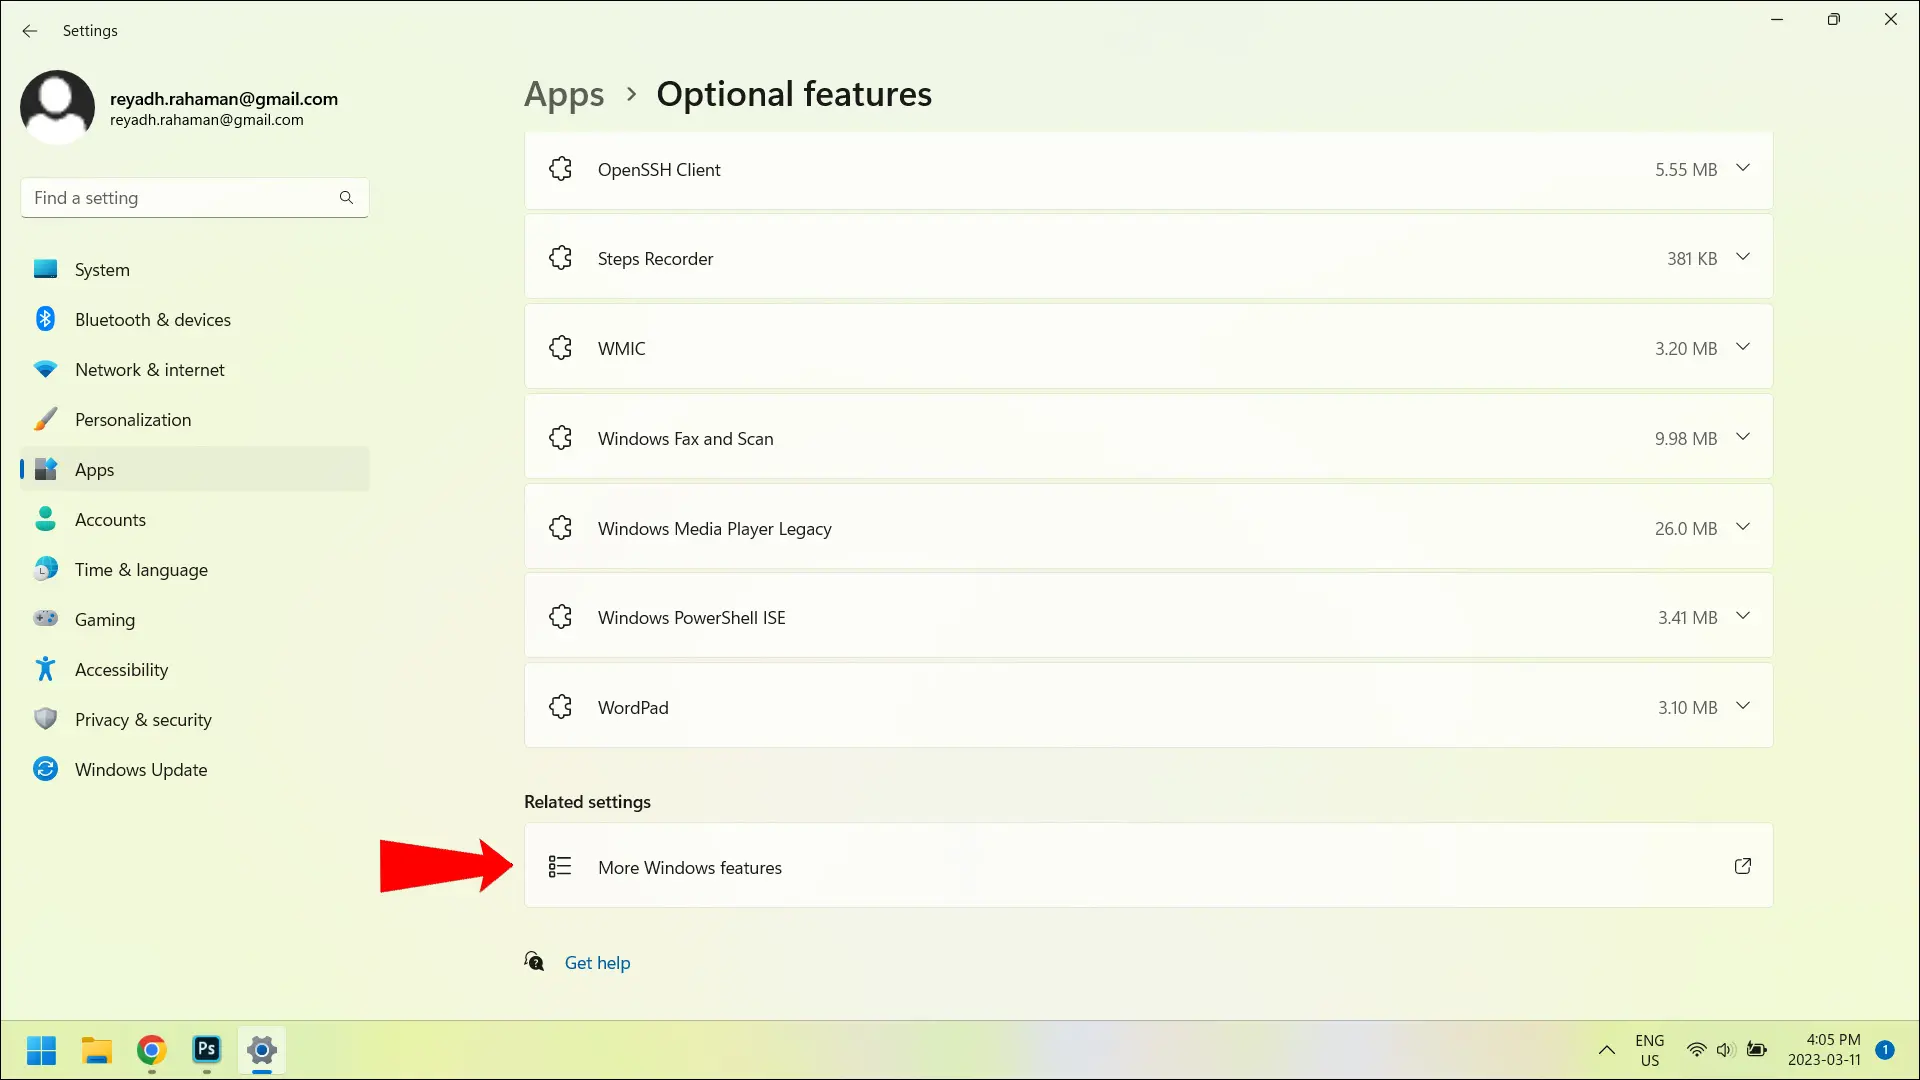Click the Accessibility settings icon
1920x1080 pixels.
[x=45, y=669]
